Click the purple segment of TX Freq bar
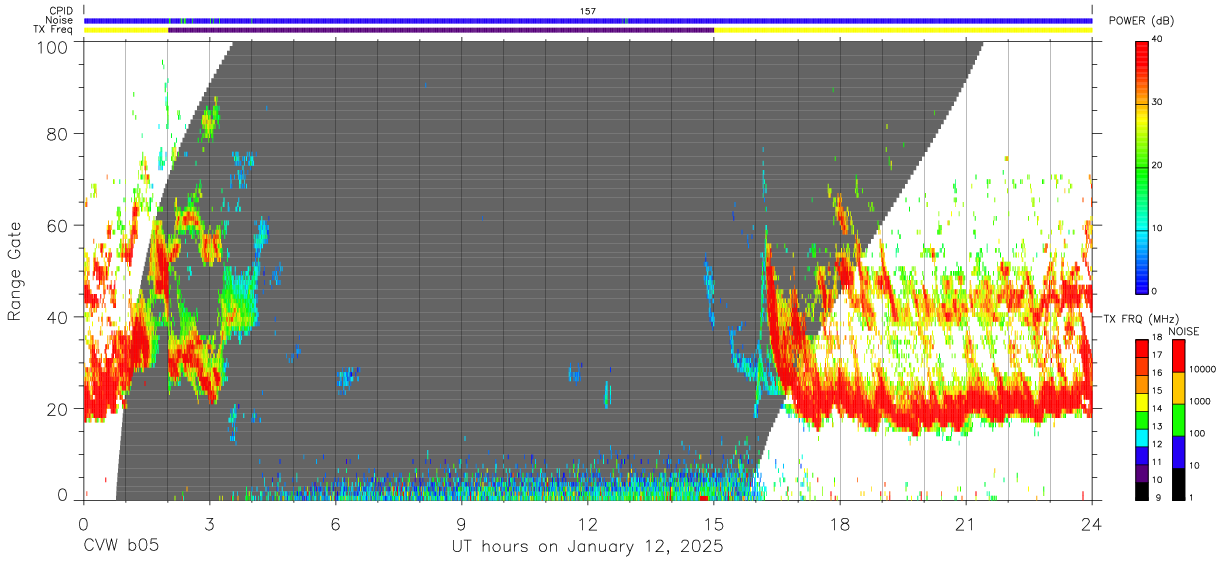The image size is (1228, 567). click(x=441, y=30)
